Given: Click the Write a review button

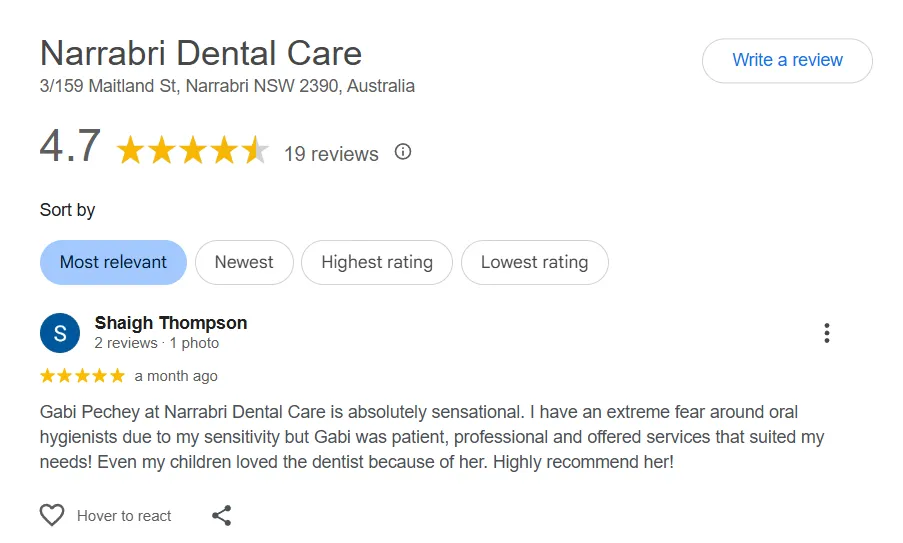Looking at the screenshot, I should [x=787, y=60].
